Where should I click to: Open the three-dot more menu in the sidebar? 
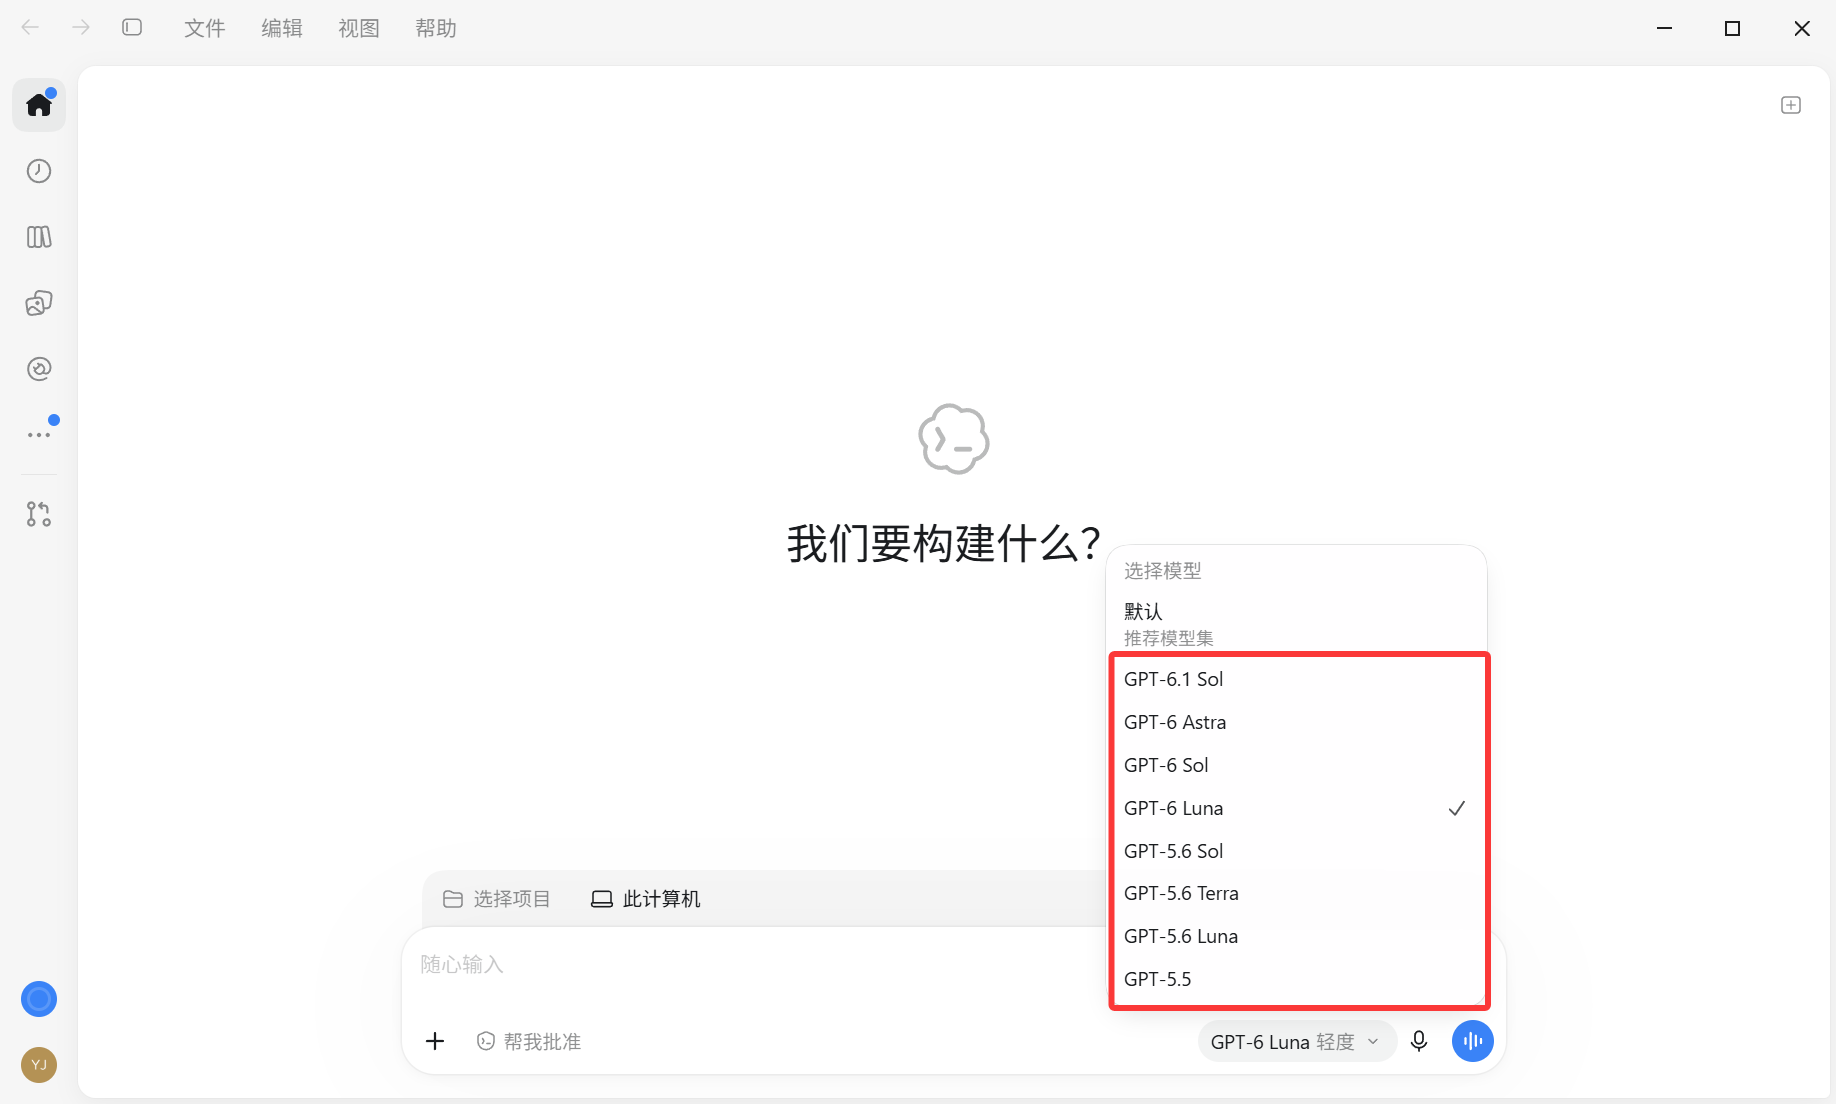pos(39,435)
